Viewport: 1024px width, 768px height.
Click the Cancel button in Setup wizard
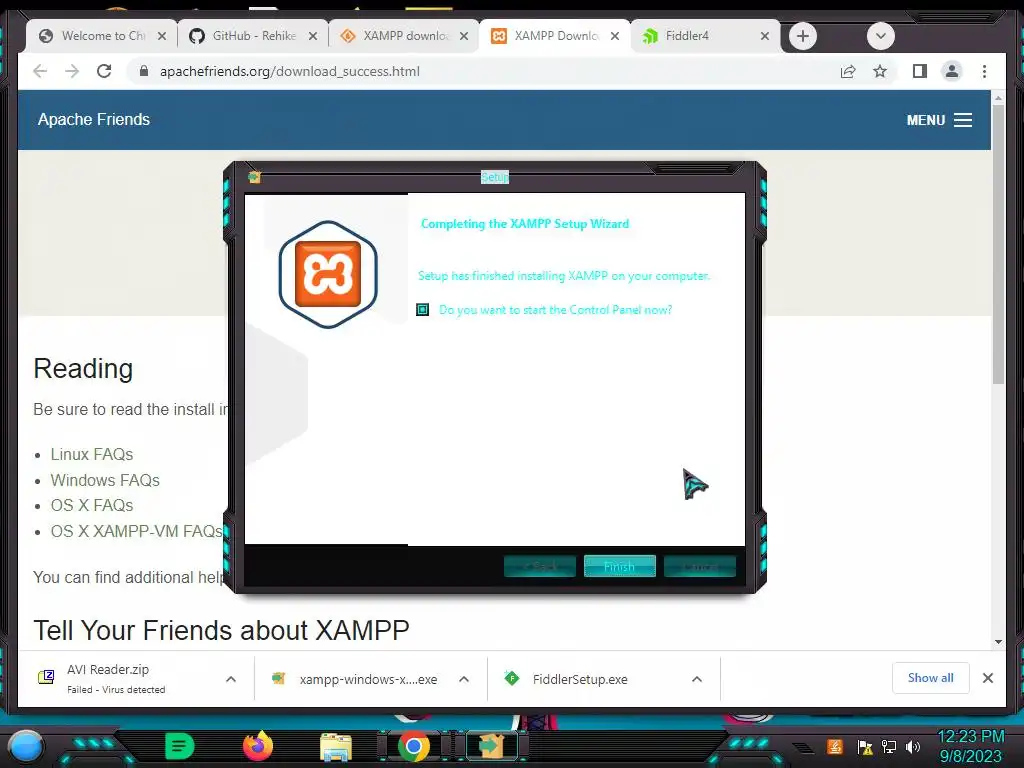(699, 566)
